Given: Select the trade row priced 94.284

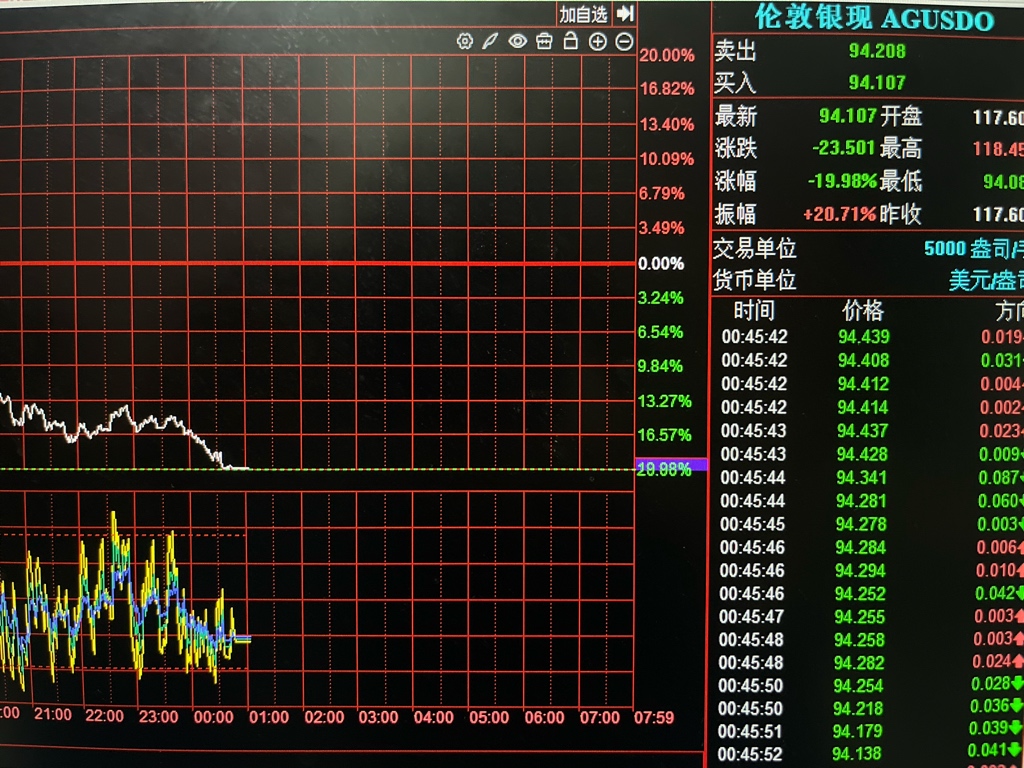Looking at the screenshot, I should coord(872,547).
